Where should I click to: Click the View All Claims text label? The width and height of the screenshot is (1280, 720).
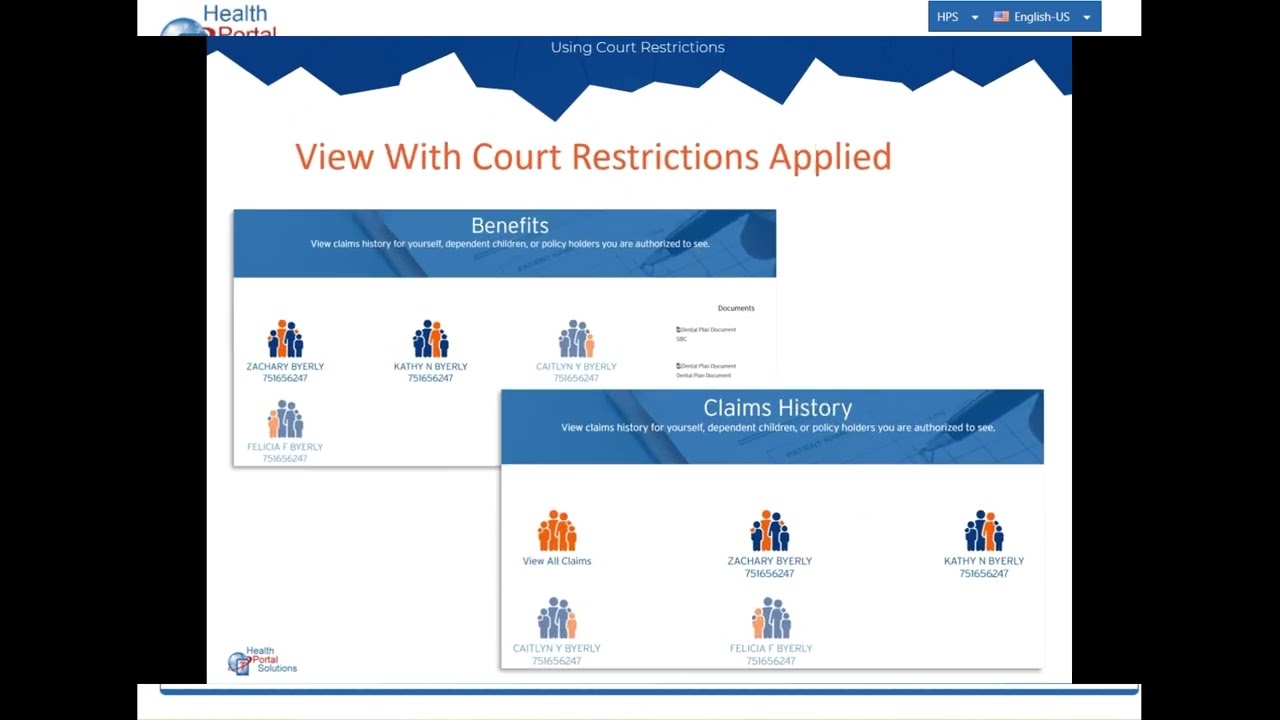point(557,561)
